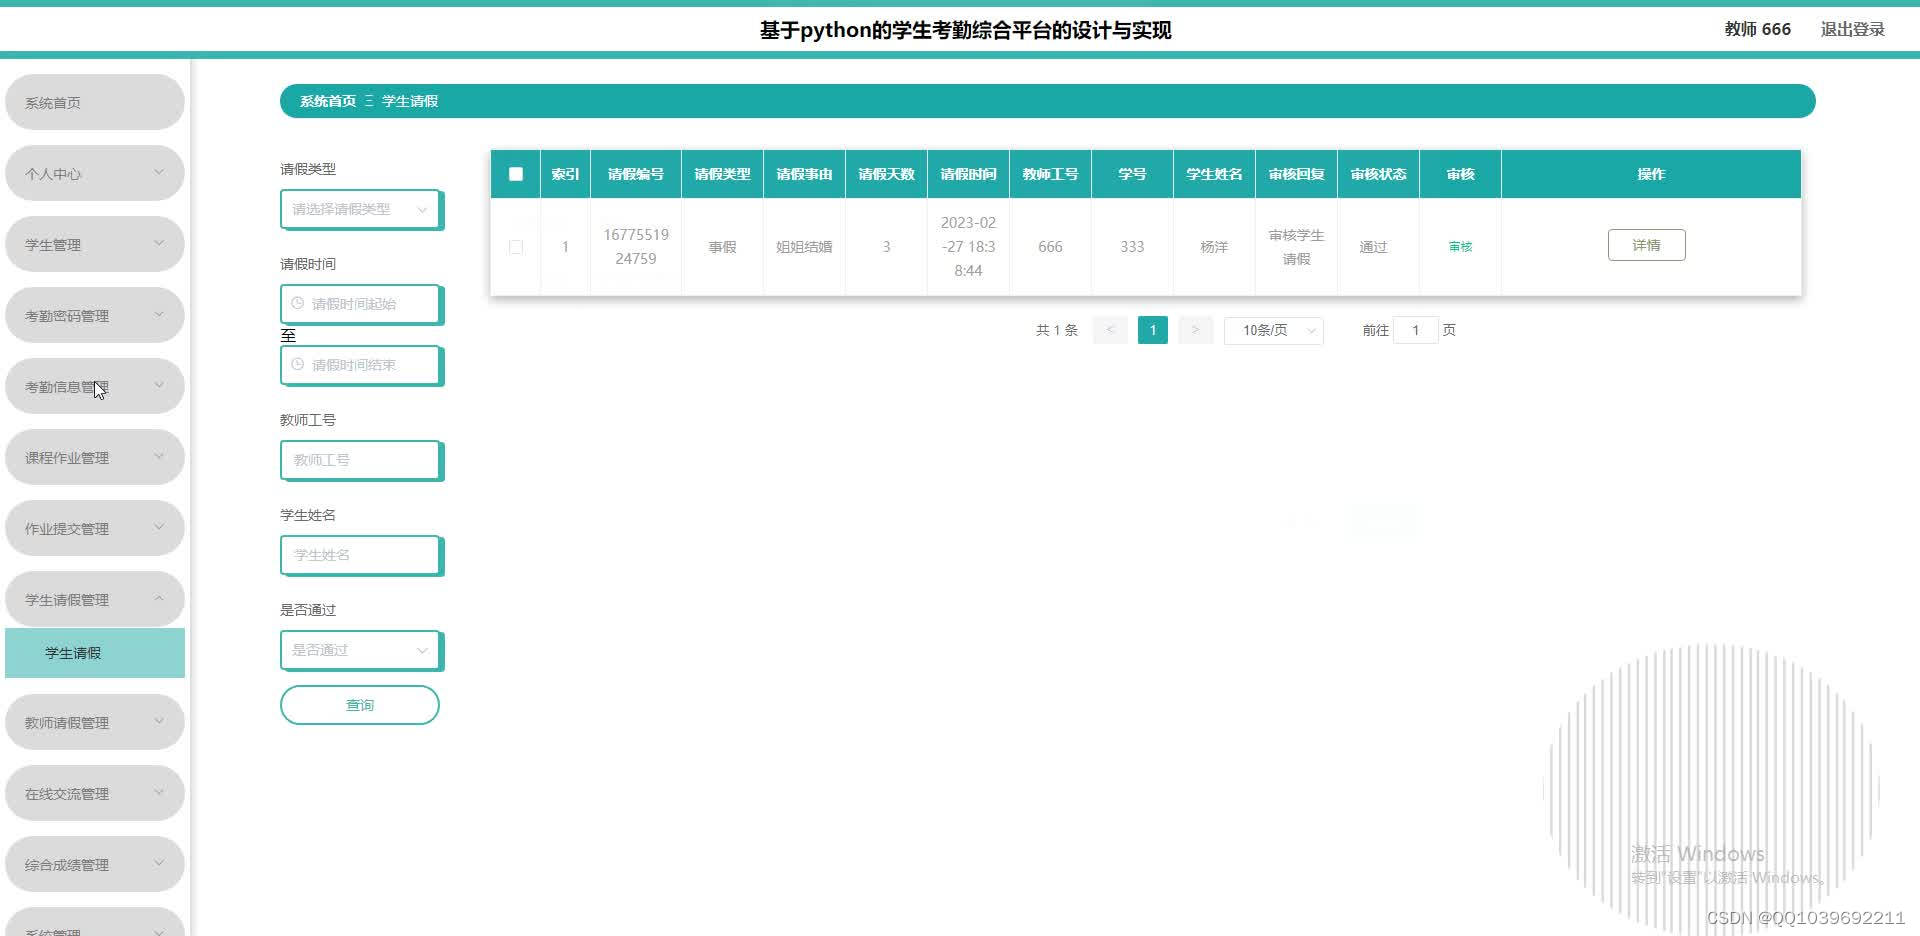
Task: Expand the 个人中心 sidebar menu
Action: (95, 173)
